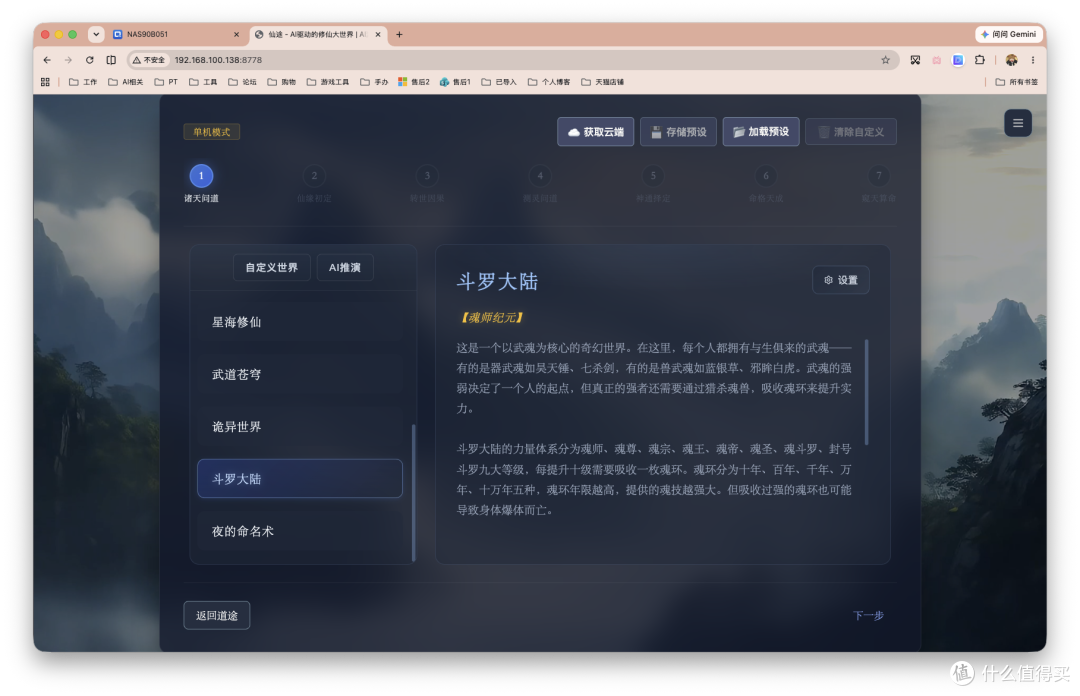Switch to 自定义世界 tab
Viewport: 1080px width, 696px height.
click(271, 267)
